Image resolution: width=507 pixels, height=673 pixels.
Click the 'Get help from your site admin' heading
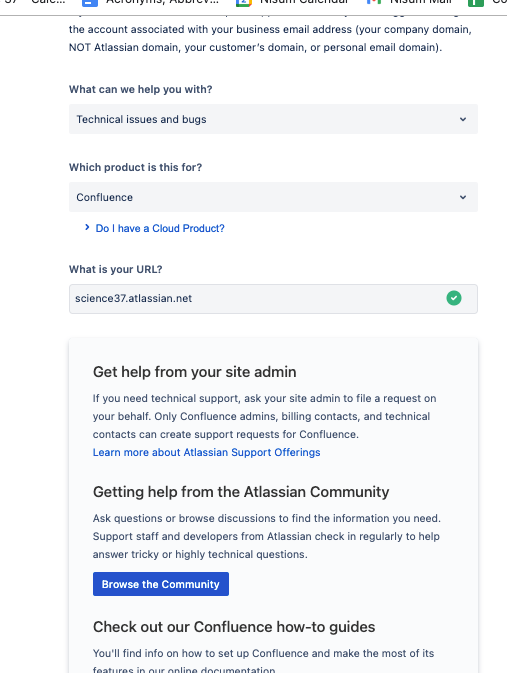pyautogui.click(x=194, y=372)
